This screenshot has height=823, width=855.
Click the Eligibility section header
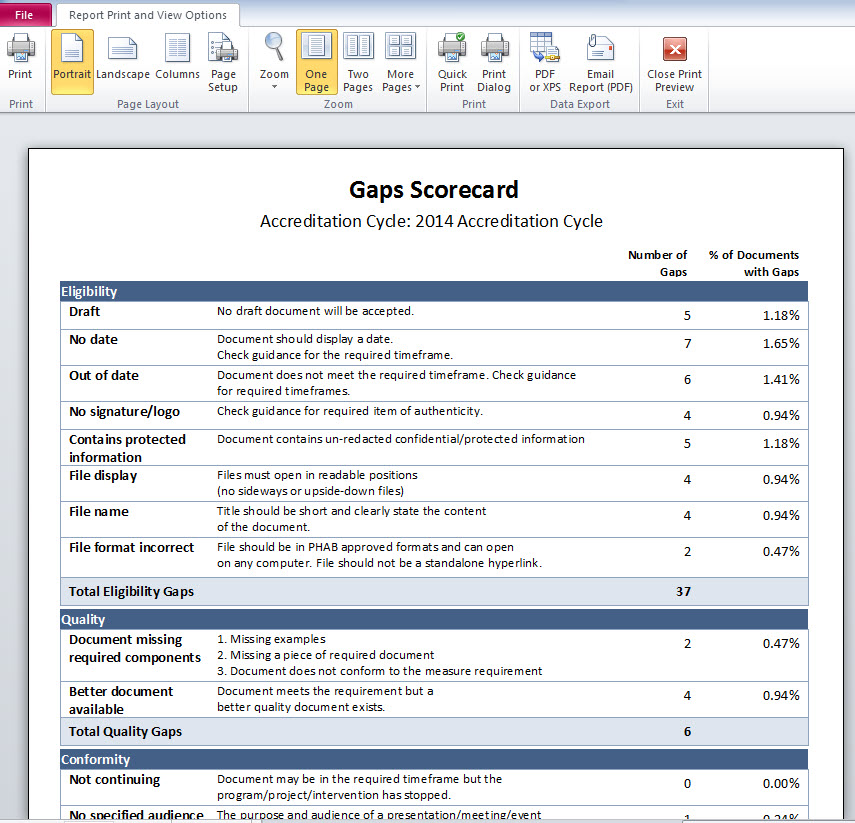tap(433, 291)
